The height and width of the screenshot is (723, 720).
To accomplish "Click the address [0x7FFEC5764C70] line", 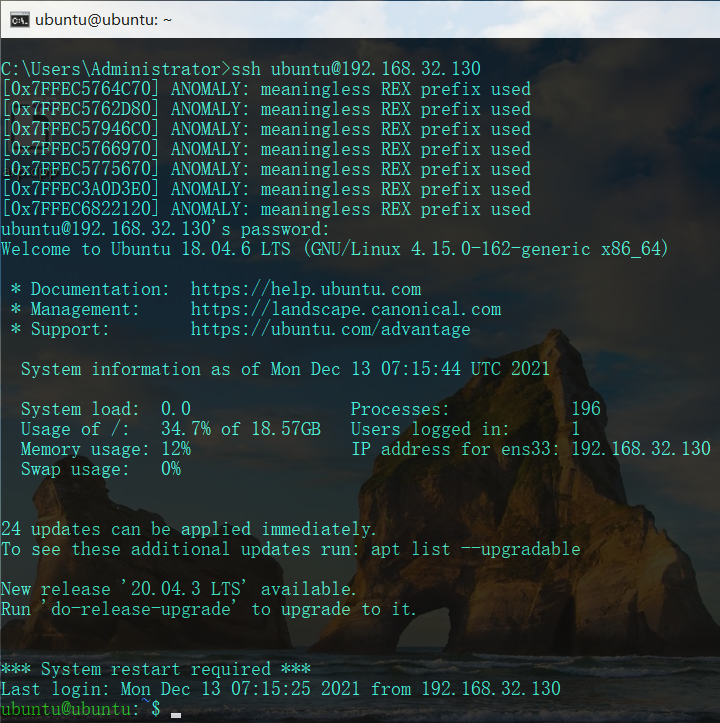I will point(266,89).
